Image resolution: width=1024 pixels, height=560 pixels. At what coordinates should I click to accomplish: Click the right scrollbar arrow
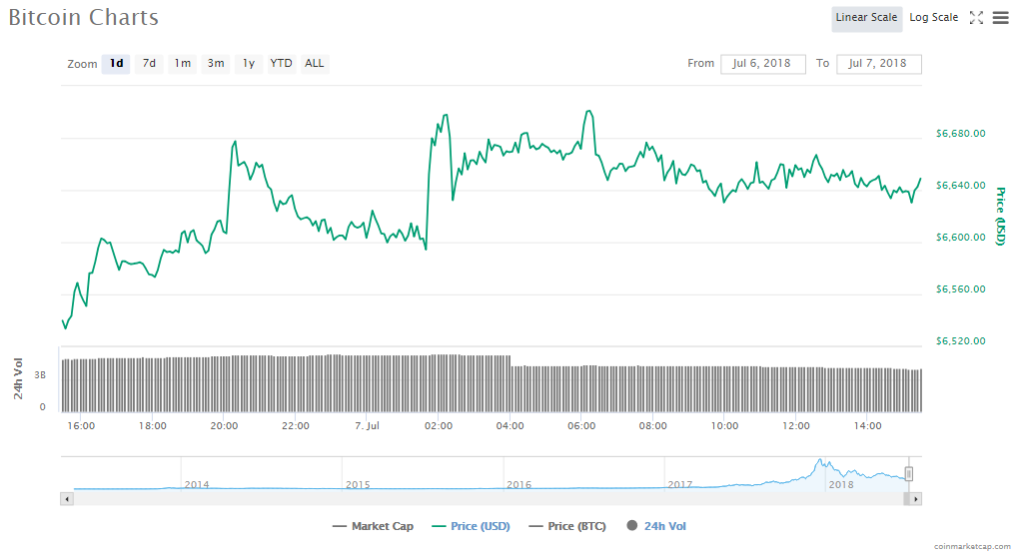click(915, 498)
